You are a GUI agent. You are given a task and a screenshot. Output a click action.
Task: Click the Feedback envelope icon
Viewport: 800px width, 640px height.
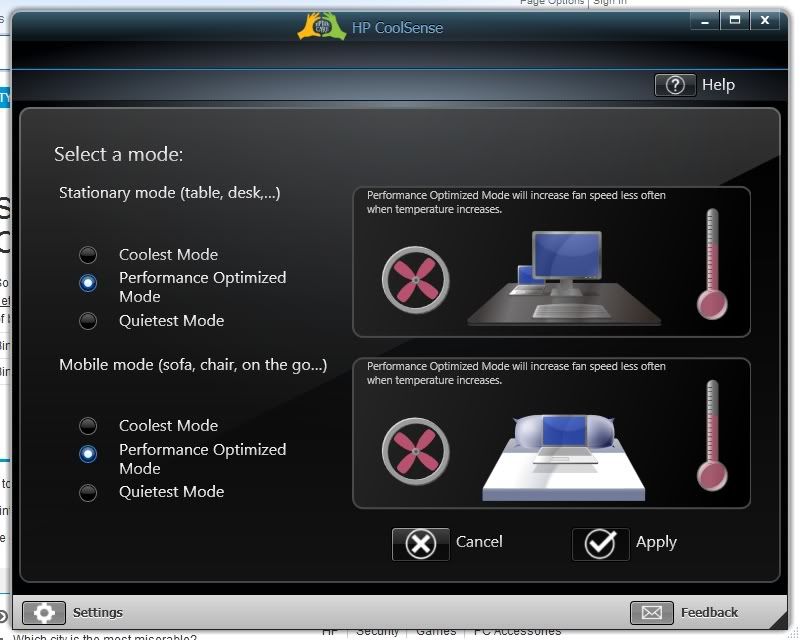click(x=652, y=612)
